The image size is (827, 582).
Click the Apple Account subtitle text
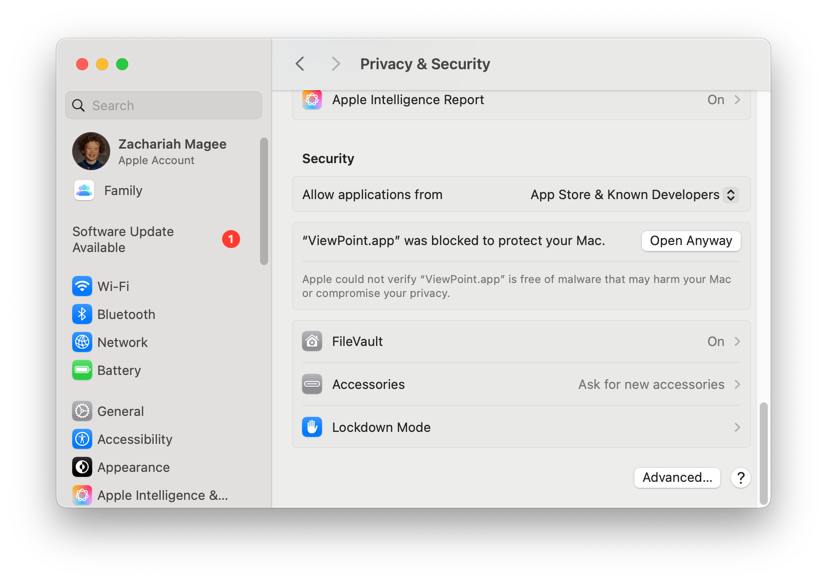156,160
